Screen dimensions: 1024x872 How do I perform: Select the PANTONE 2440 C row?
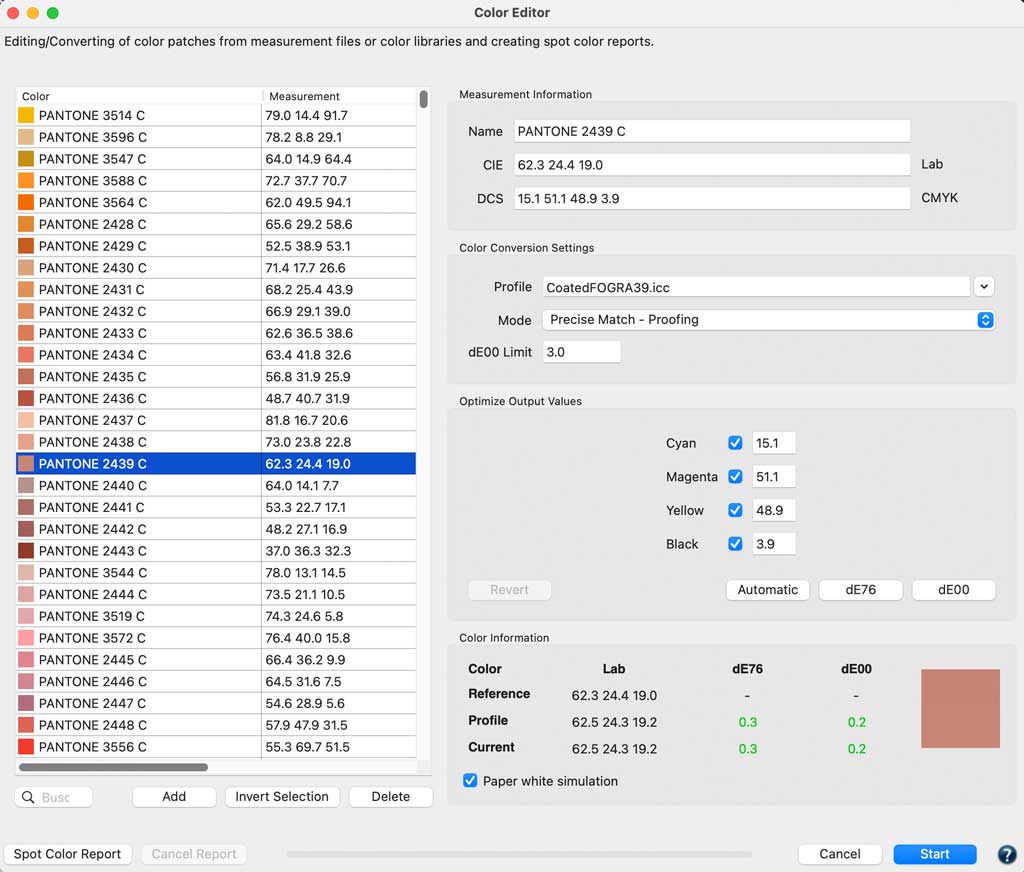coord(216,485)
